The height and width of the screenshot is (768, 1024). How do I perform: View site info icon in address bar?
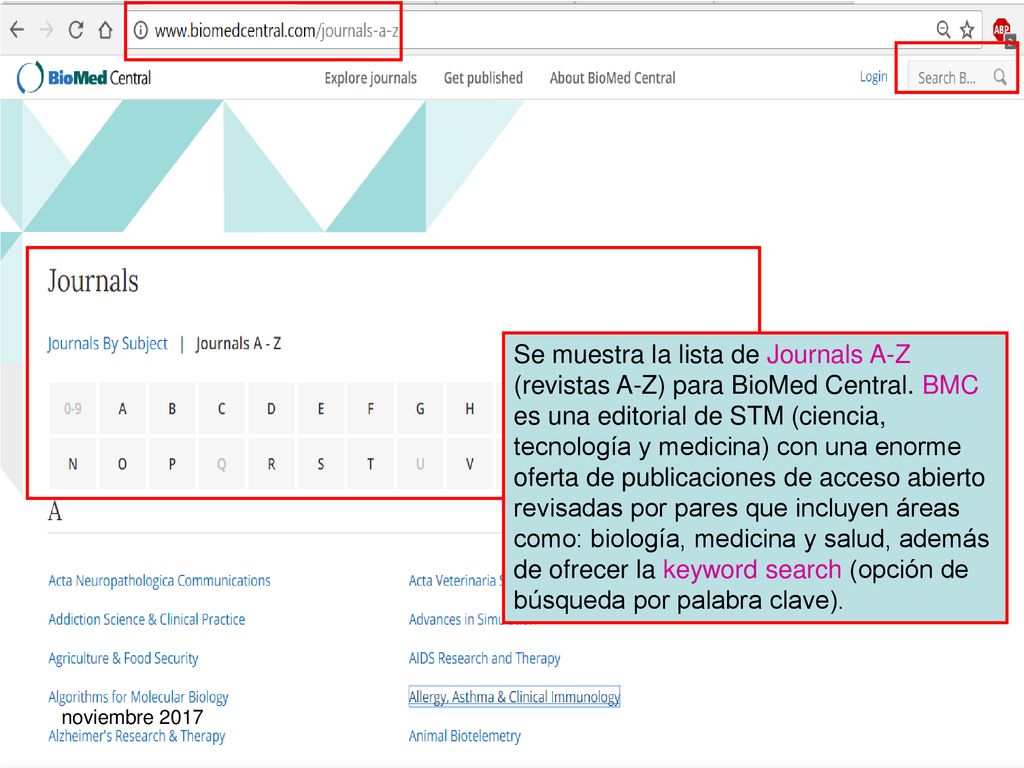coord(140,30)
